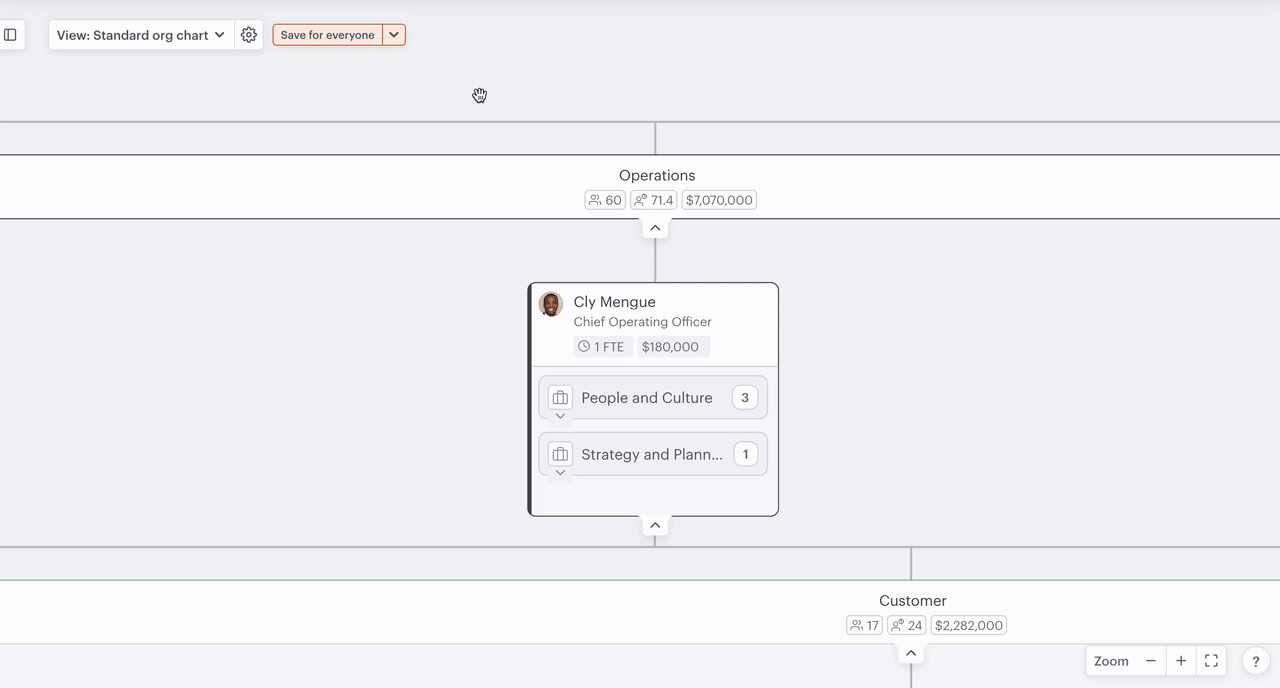Click the zoom out minus icon

(x=1151, y=661)
